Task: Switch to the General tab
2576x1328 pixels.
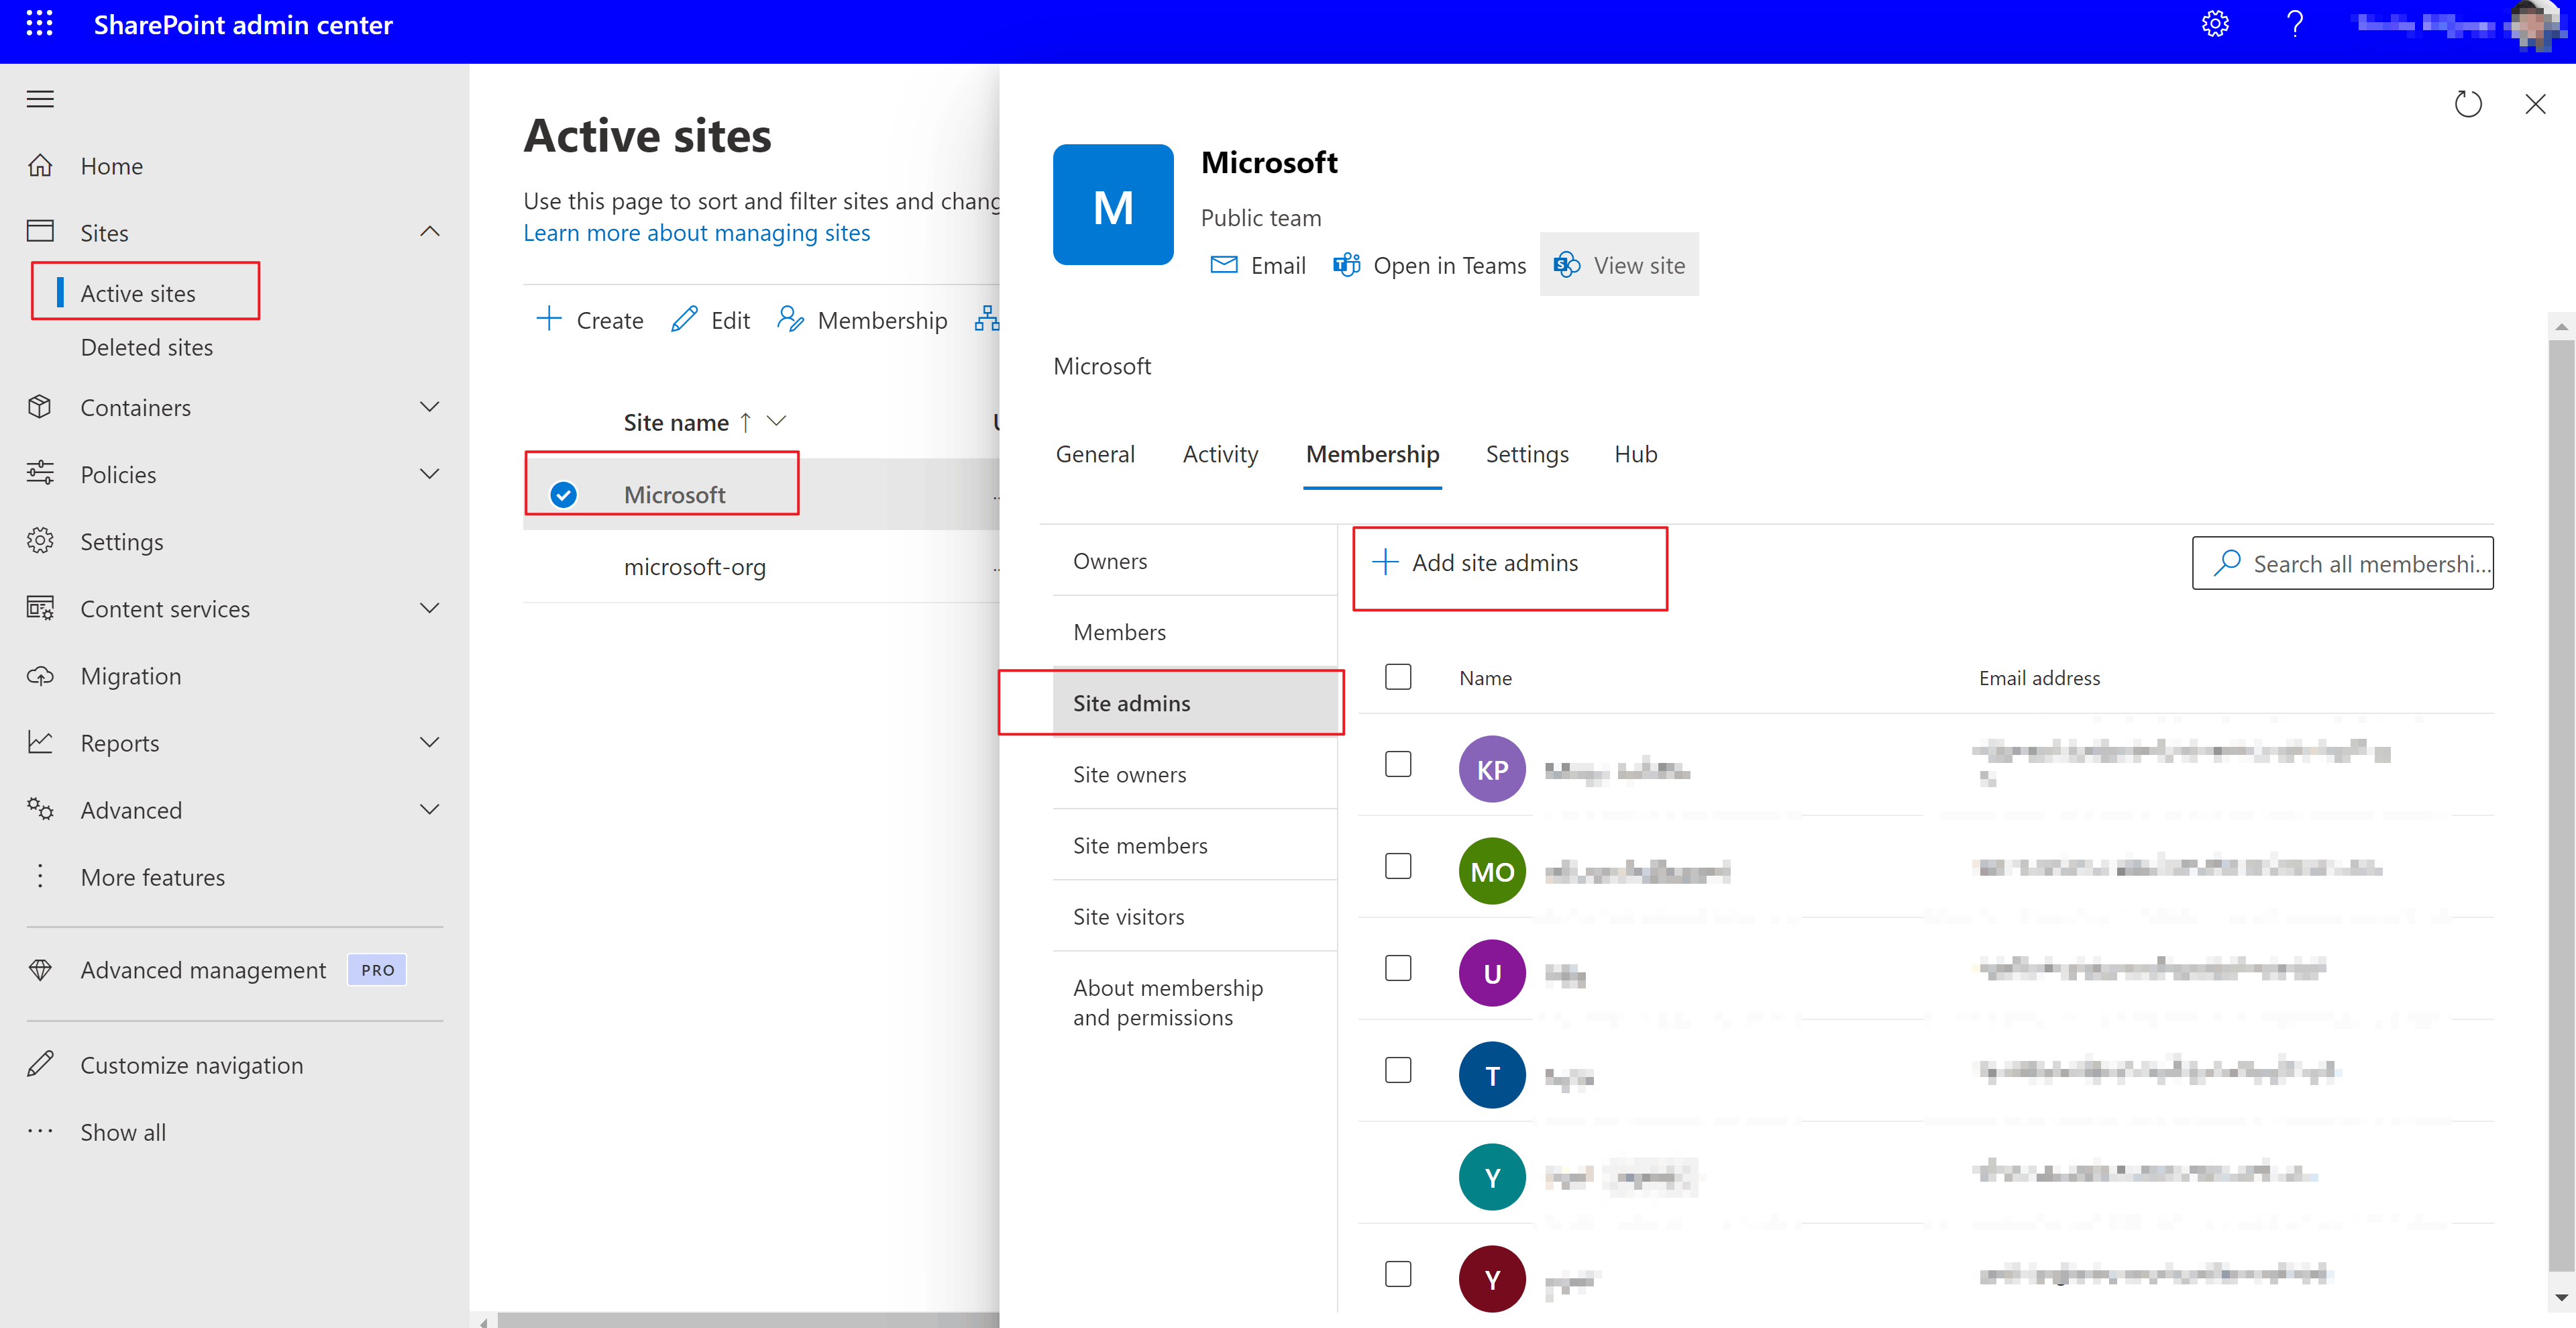Action: tap(1095, 454)
